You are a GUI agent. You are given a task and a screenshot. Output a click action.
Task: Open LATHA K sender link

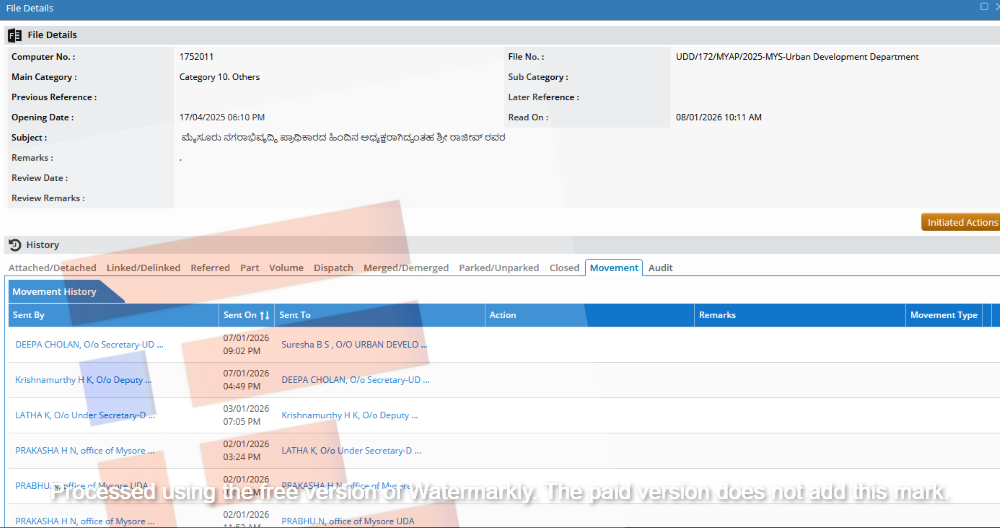click(85, 415)
